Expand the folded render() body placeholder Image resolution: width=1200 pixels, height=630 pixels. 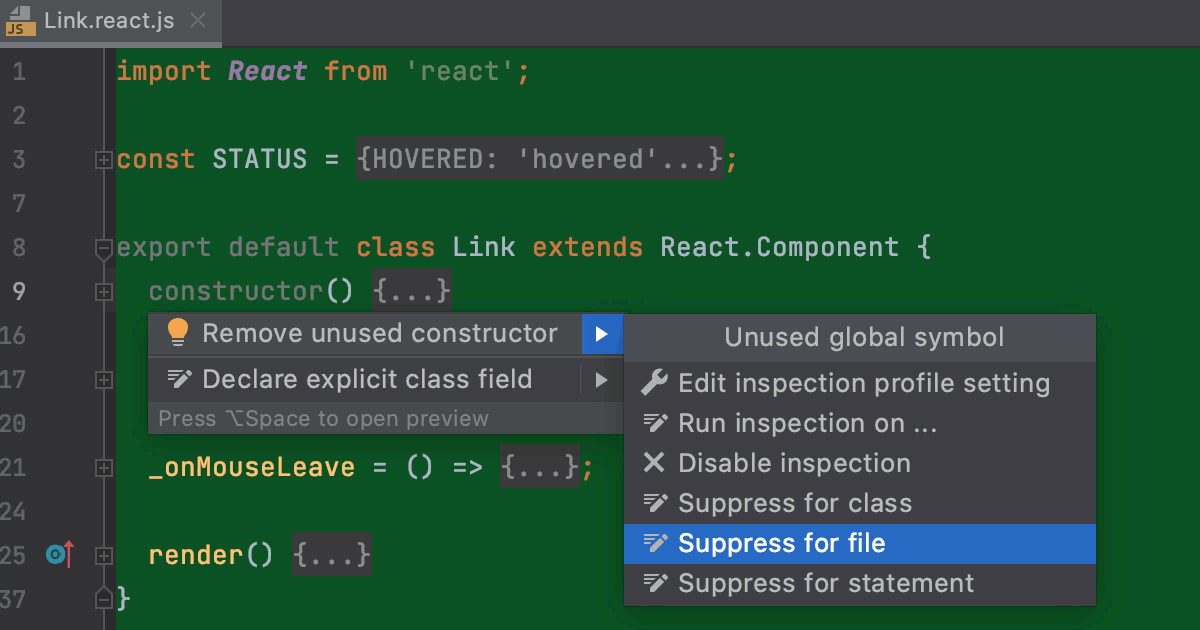[x=330, y=555]
